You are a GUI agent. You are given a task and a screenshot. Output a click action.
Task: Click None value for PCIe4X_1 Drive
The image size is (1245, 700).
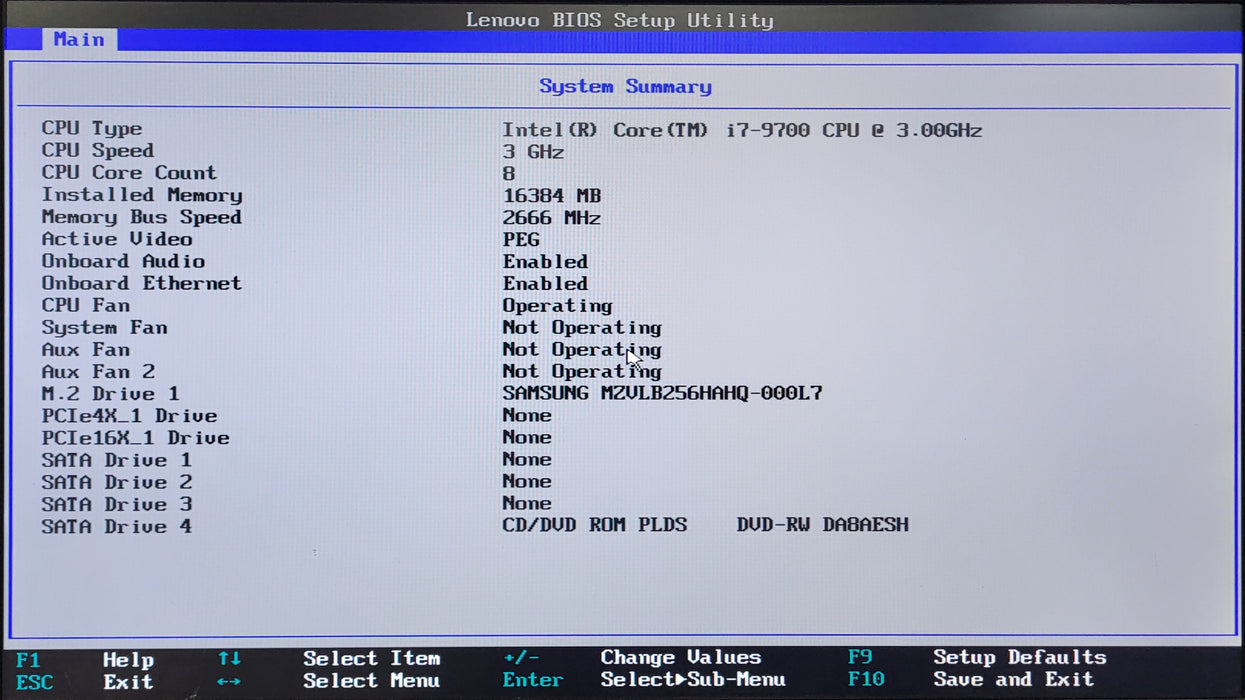(x=527, y=415)
